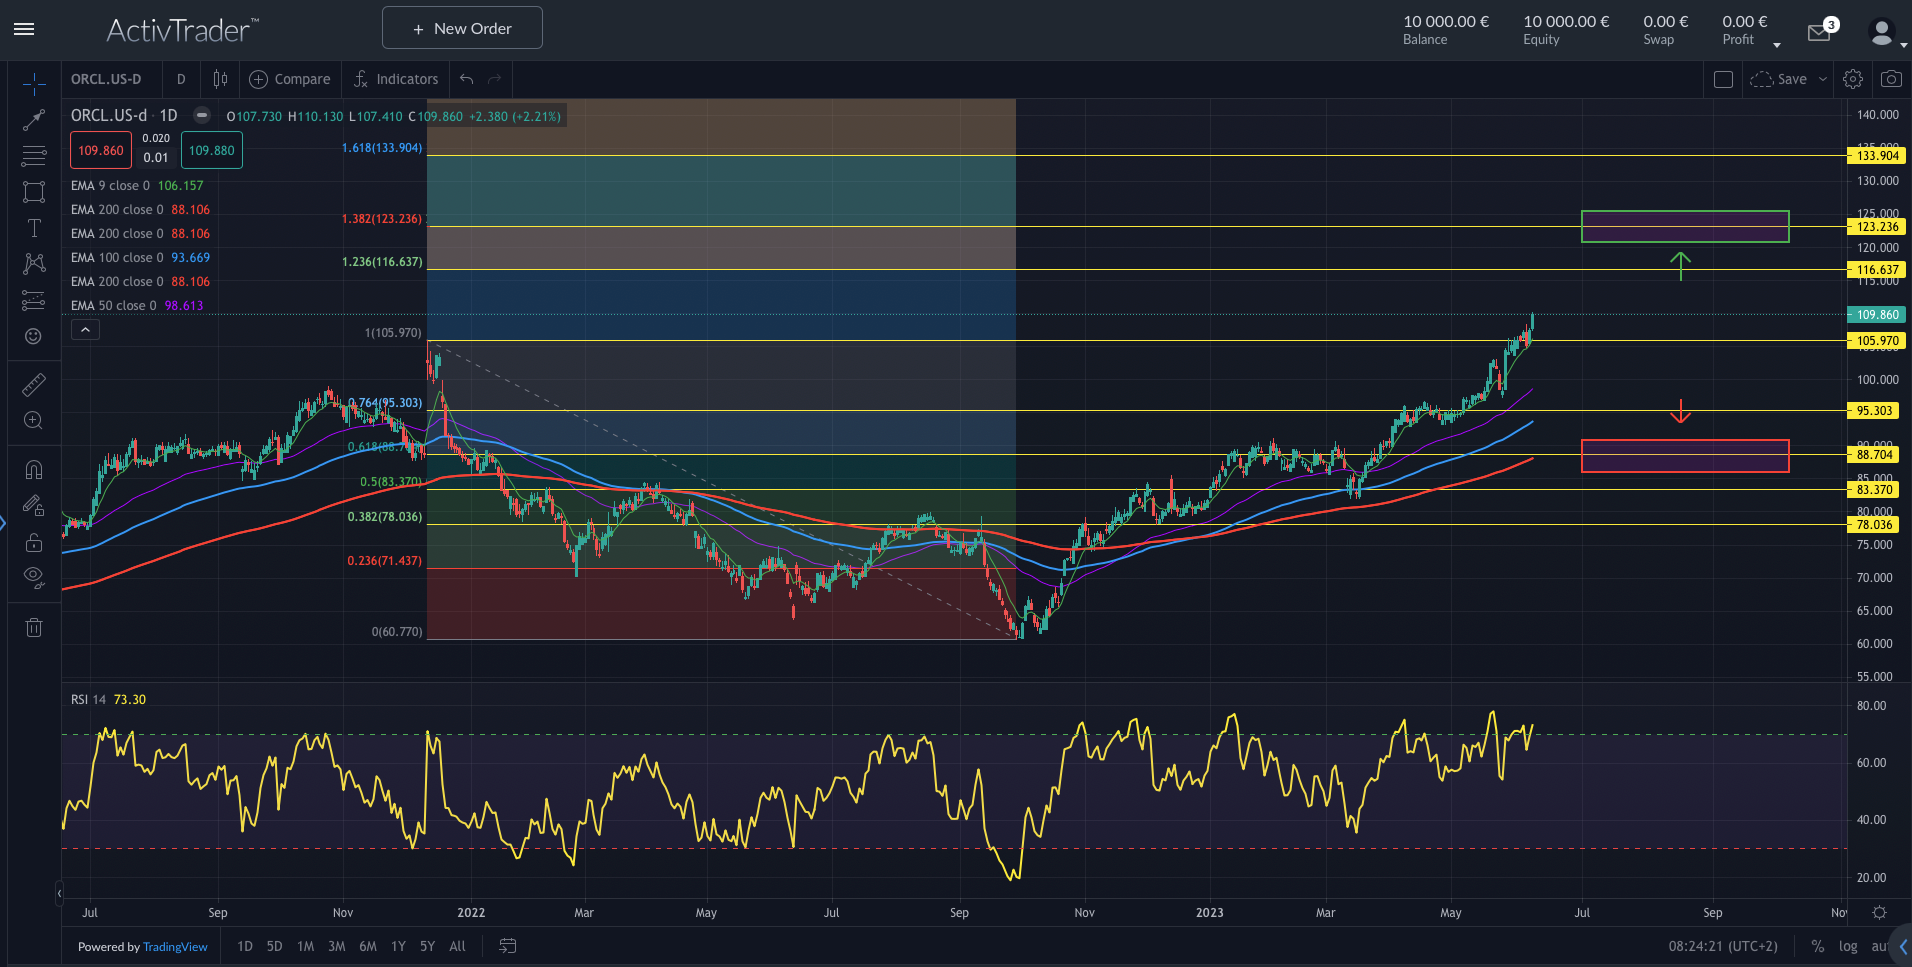Click the ORCL.US-D symbol search field
This screenshot has width=1912, height=967.
(106, 79)
